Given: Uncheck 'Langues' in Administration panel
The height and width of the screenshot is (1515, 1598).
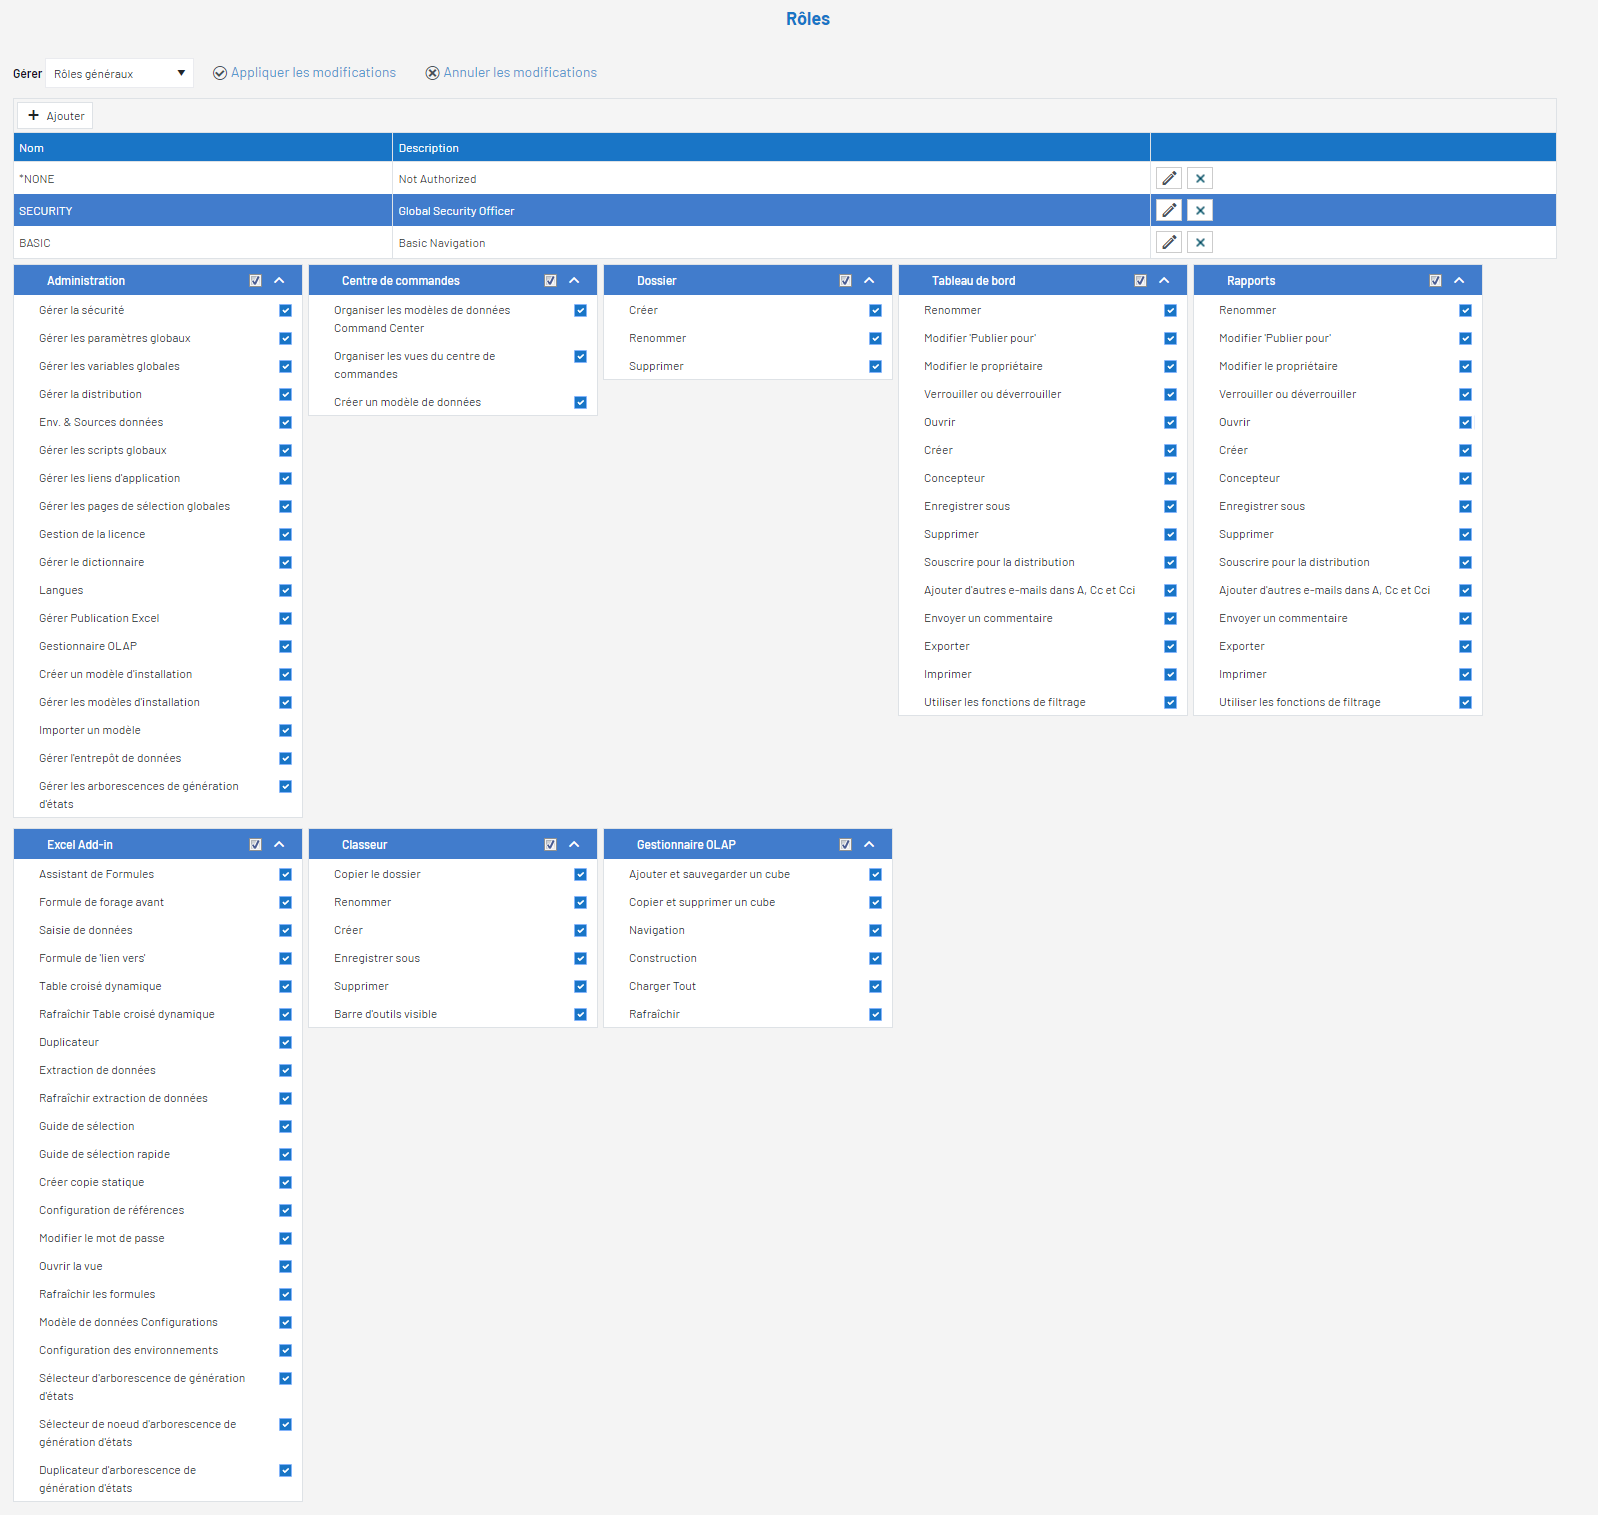Looking at the screenshot, I should [285, 590].
